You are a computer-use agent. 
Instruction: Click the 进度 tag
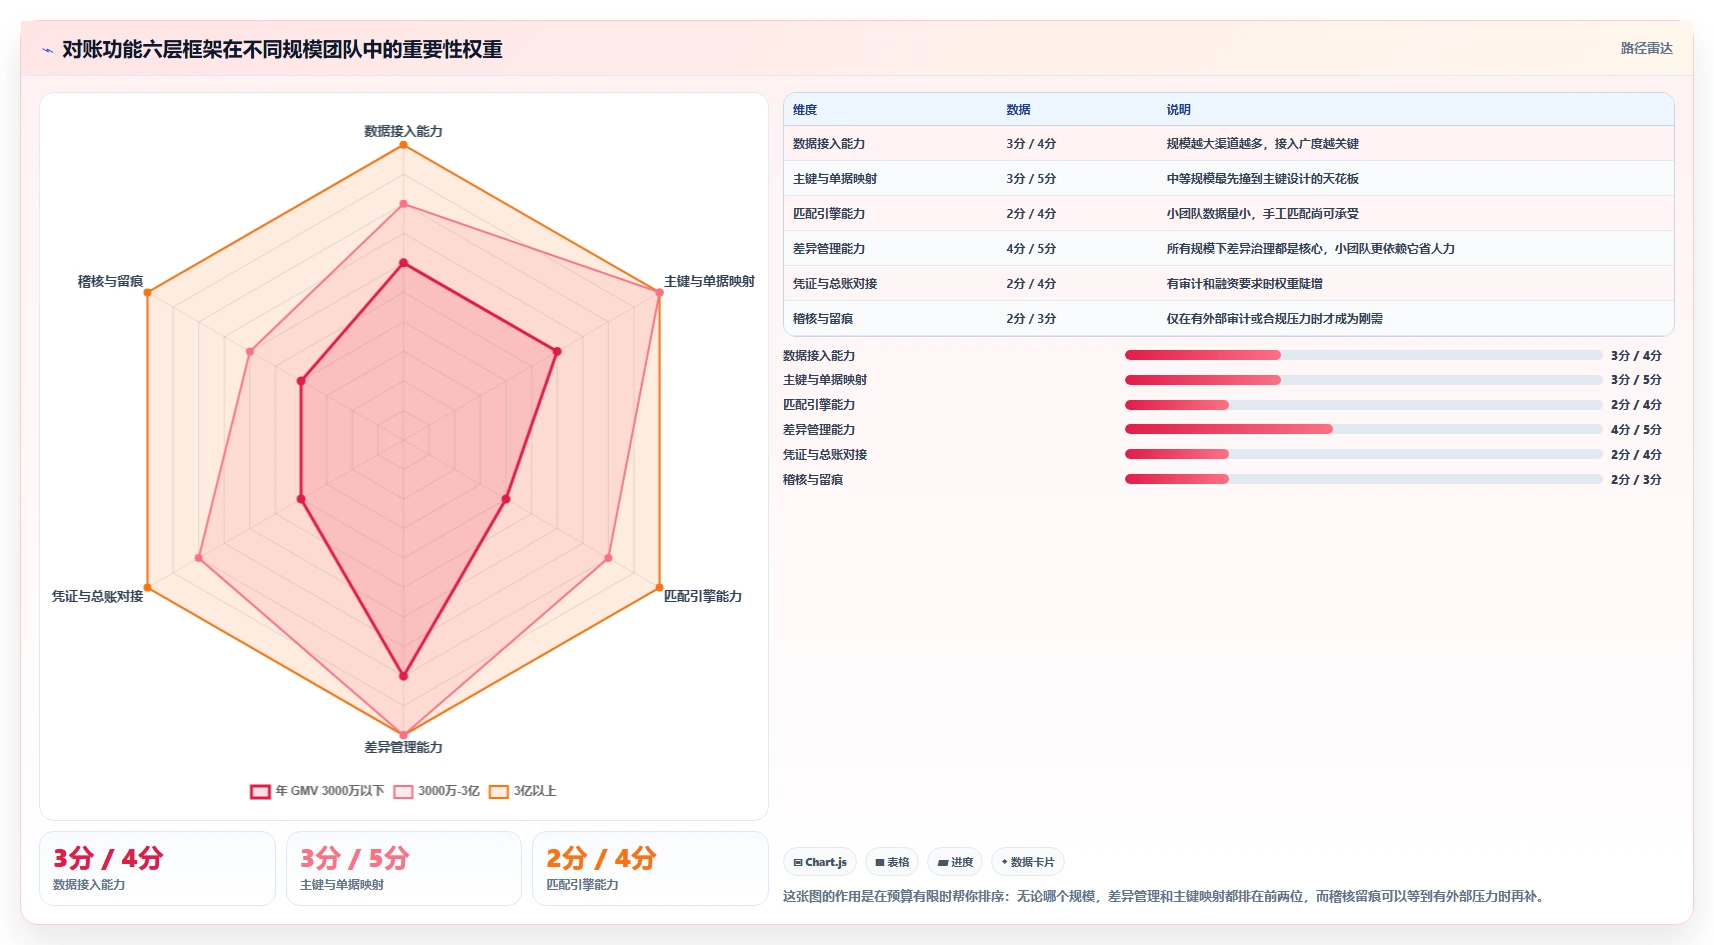[955, 862]
